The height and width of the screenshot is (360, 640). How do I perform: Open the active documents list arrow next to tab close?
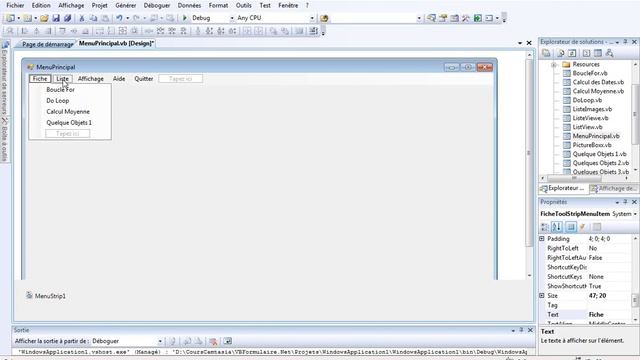click(520, 43)
